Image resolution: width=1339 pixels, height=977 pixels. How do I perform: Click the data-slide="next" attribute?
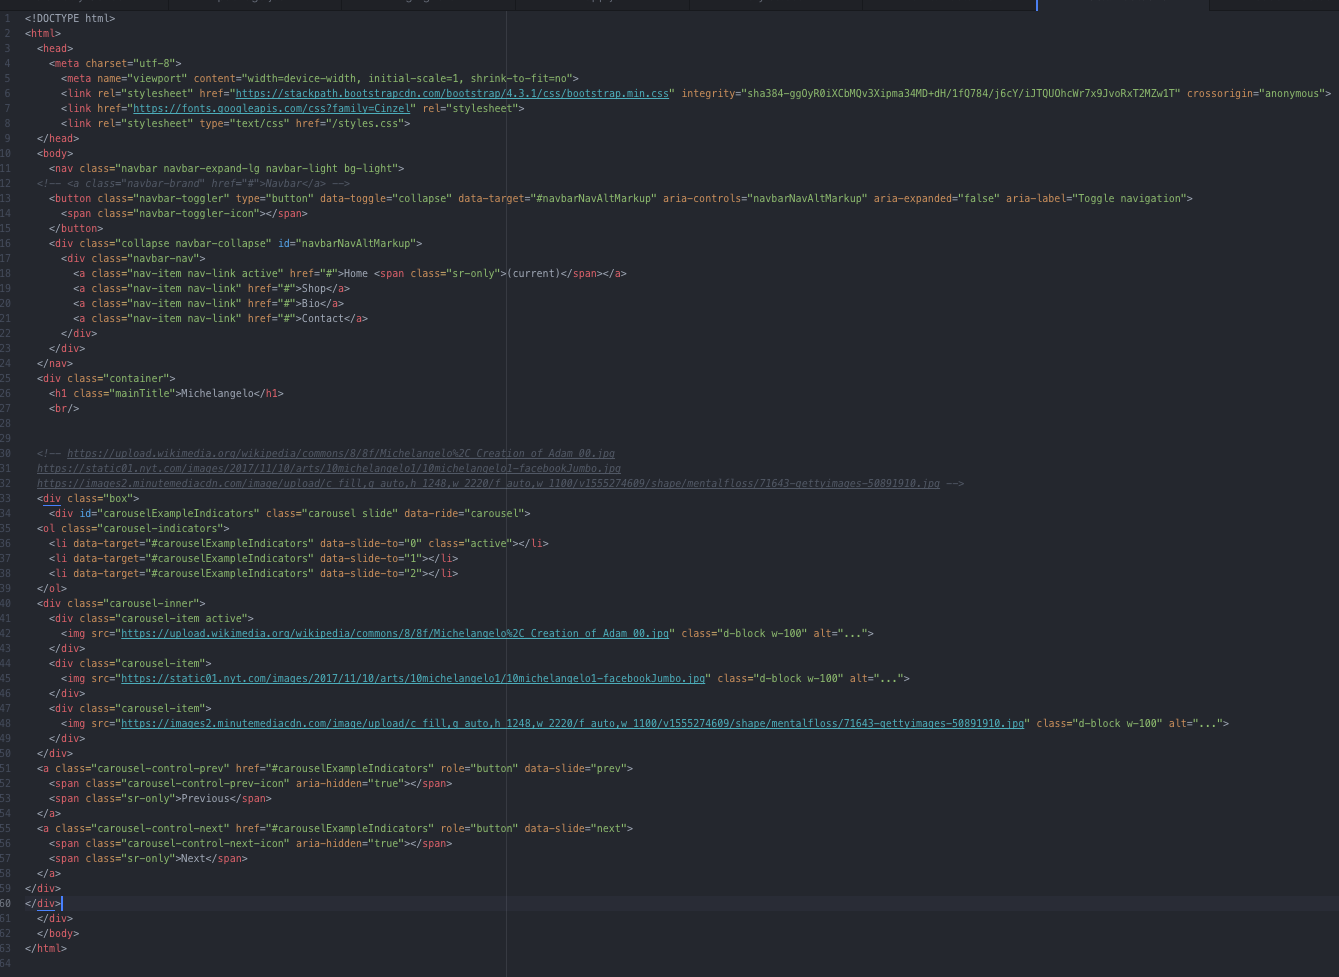click(x=576, y=828)
